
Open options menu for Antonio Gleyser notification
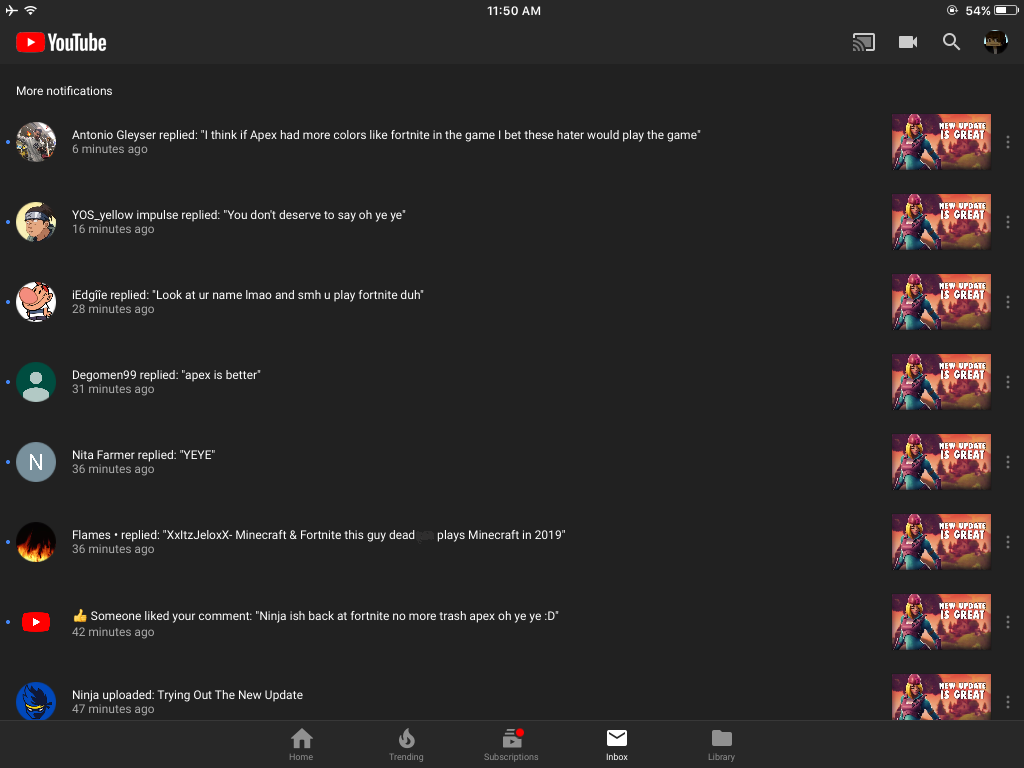coord(1008,142)
